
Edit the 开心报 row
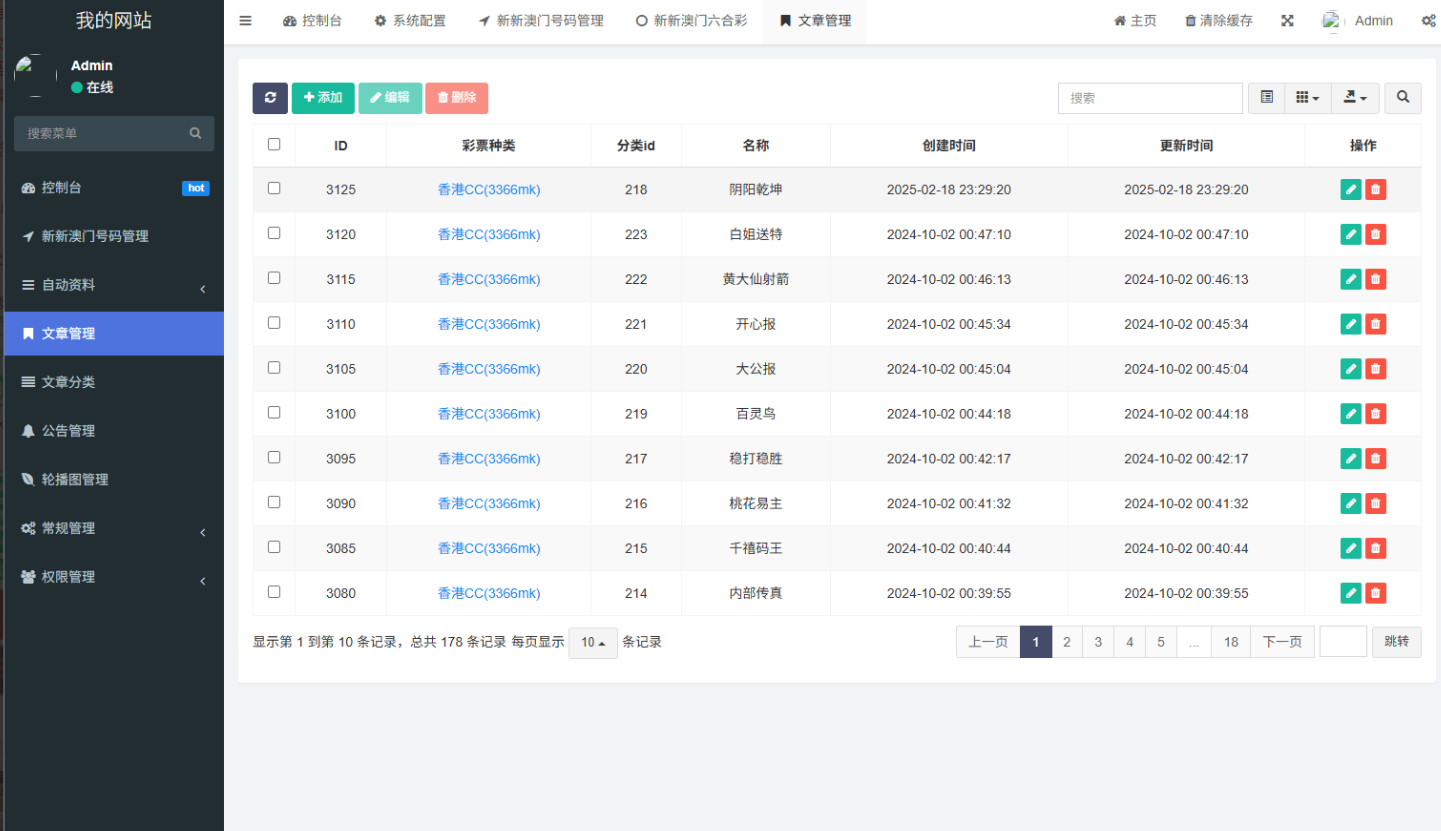1351,324
